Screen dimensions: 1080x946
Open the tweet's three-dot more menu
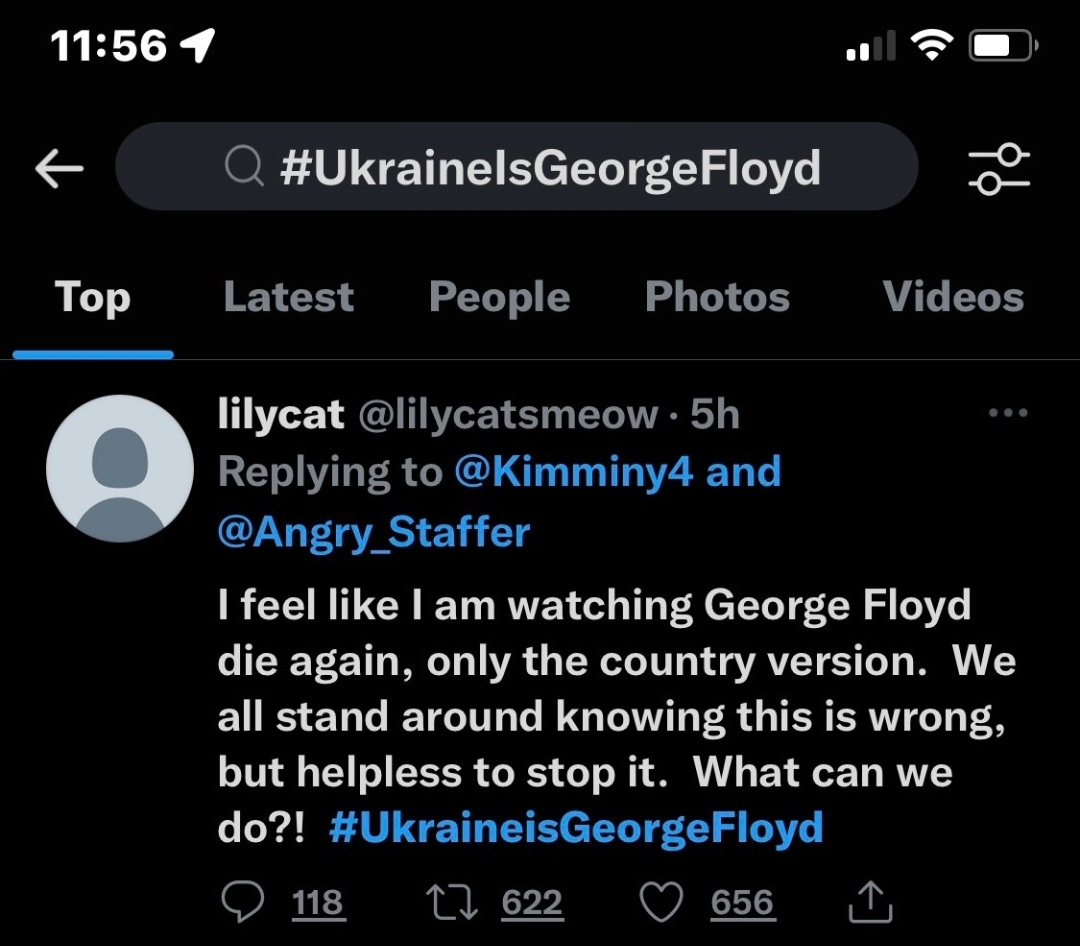pyautogui.click(x=1007, y=413)
